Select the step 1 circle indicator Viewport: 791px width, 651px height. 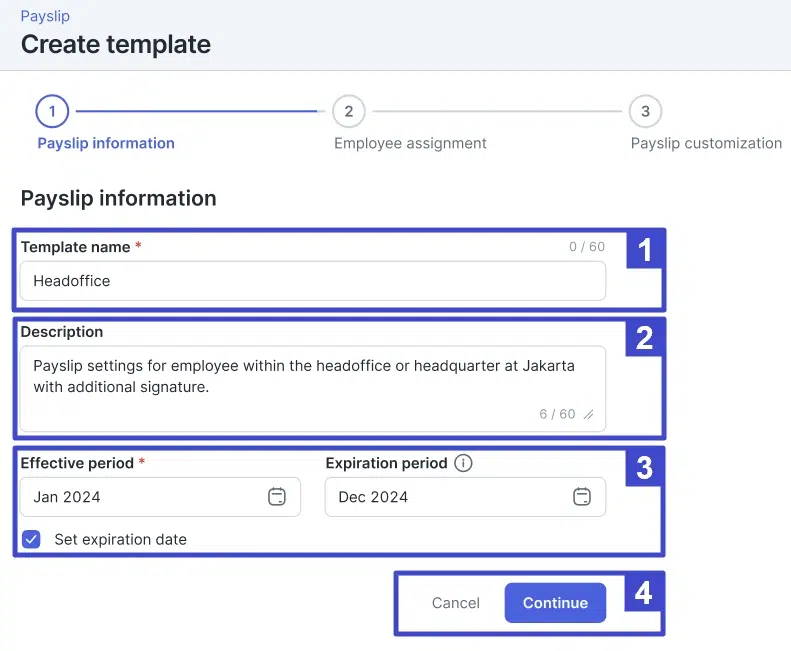(52, 111)
